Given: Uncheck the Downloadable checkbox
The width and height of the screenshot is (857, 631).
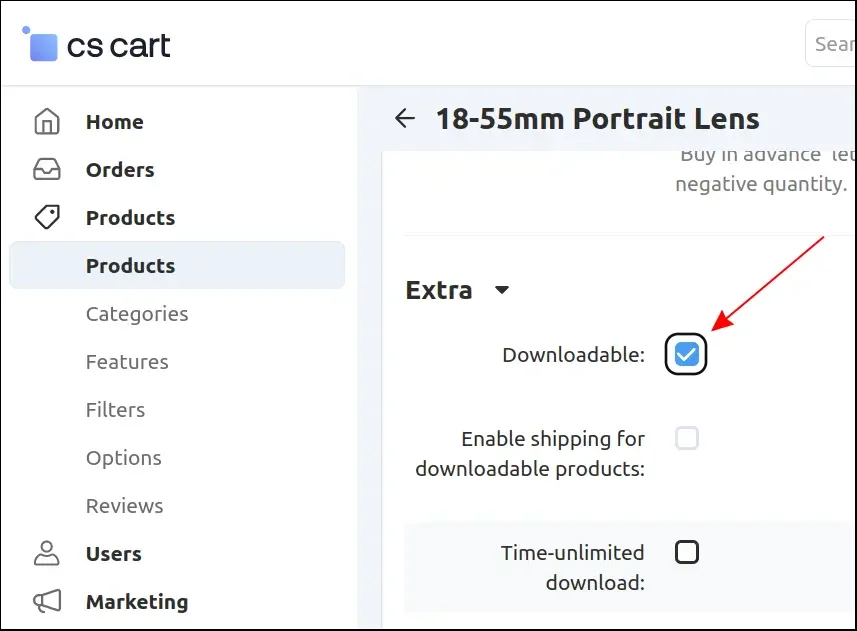Looking at the screenshot, I should (x=686, y=354).
